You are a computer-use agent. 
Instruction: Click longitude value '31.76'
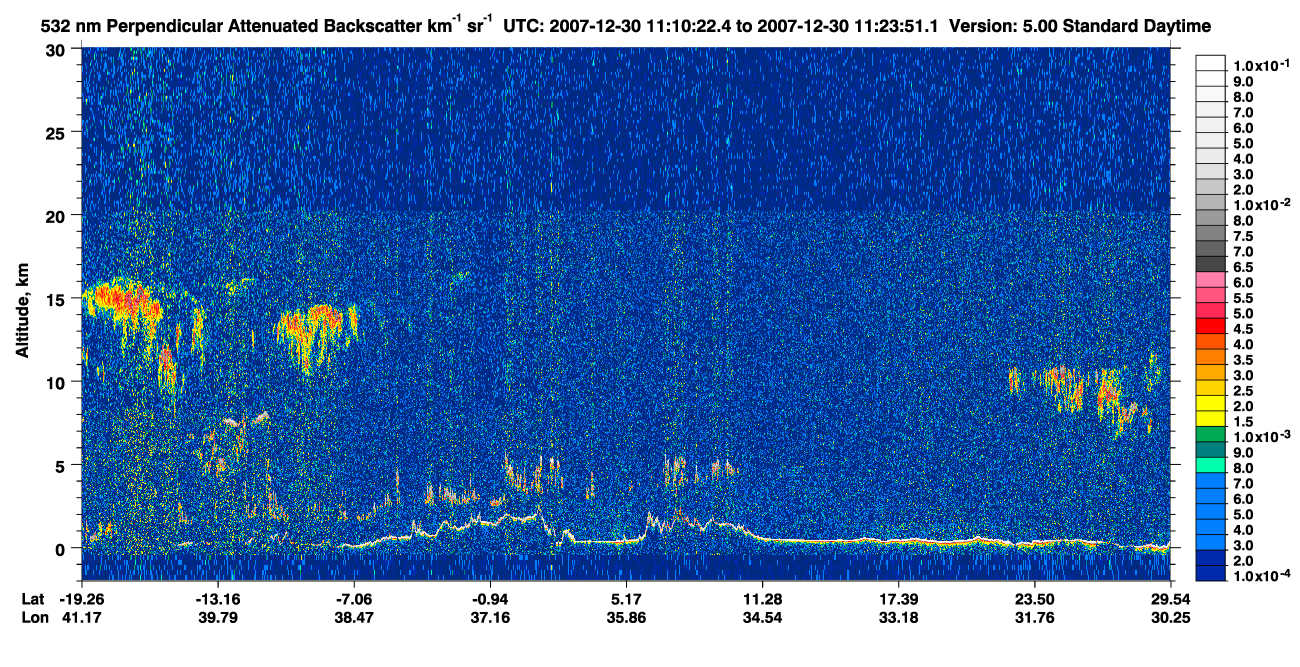pos(1034,617)
